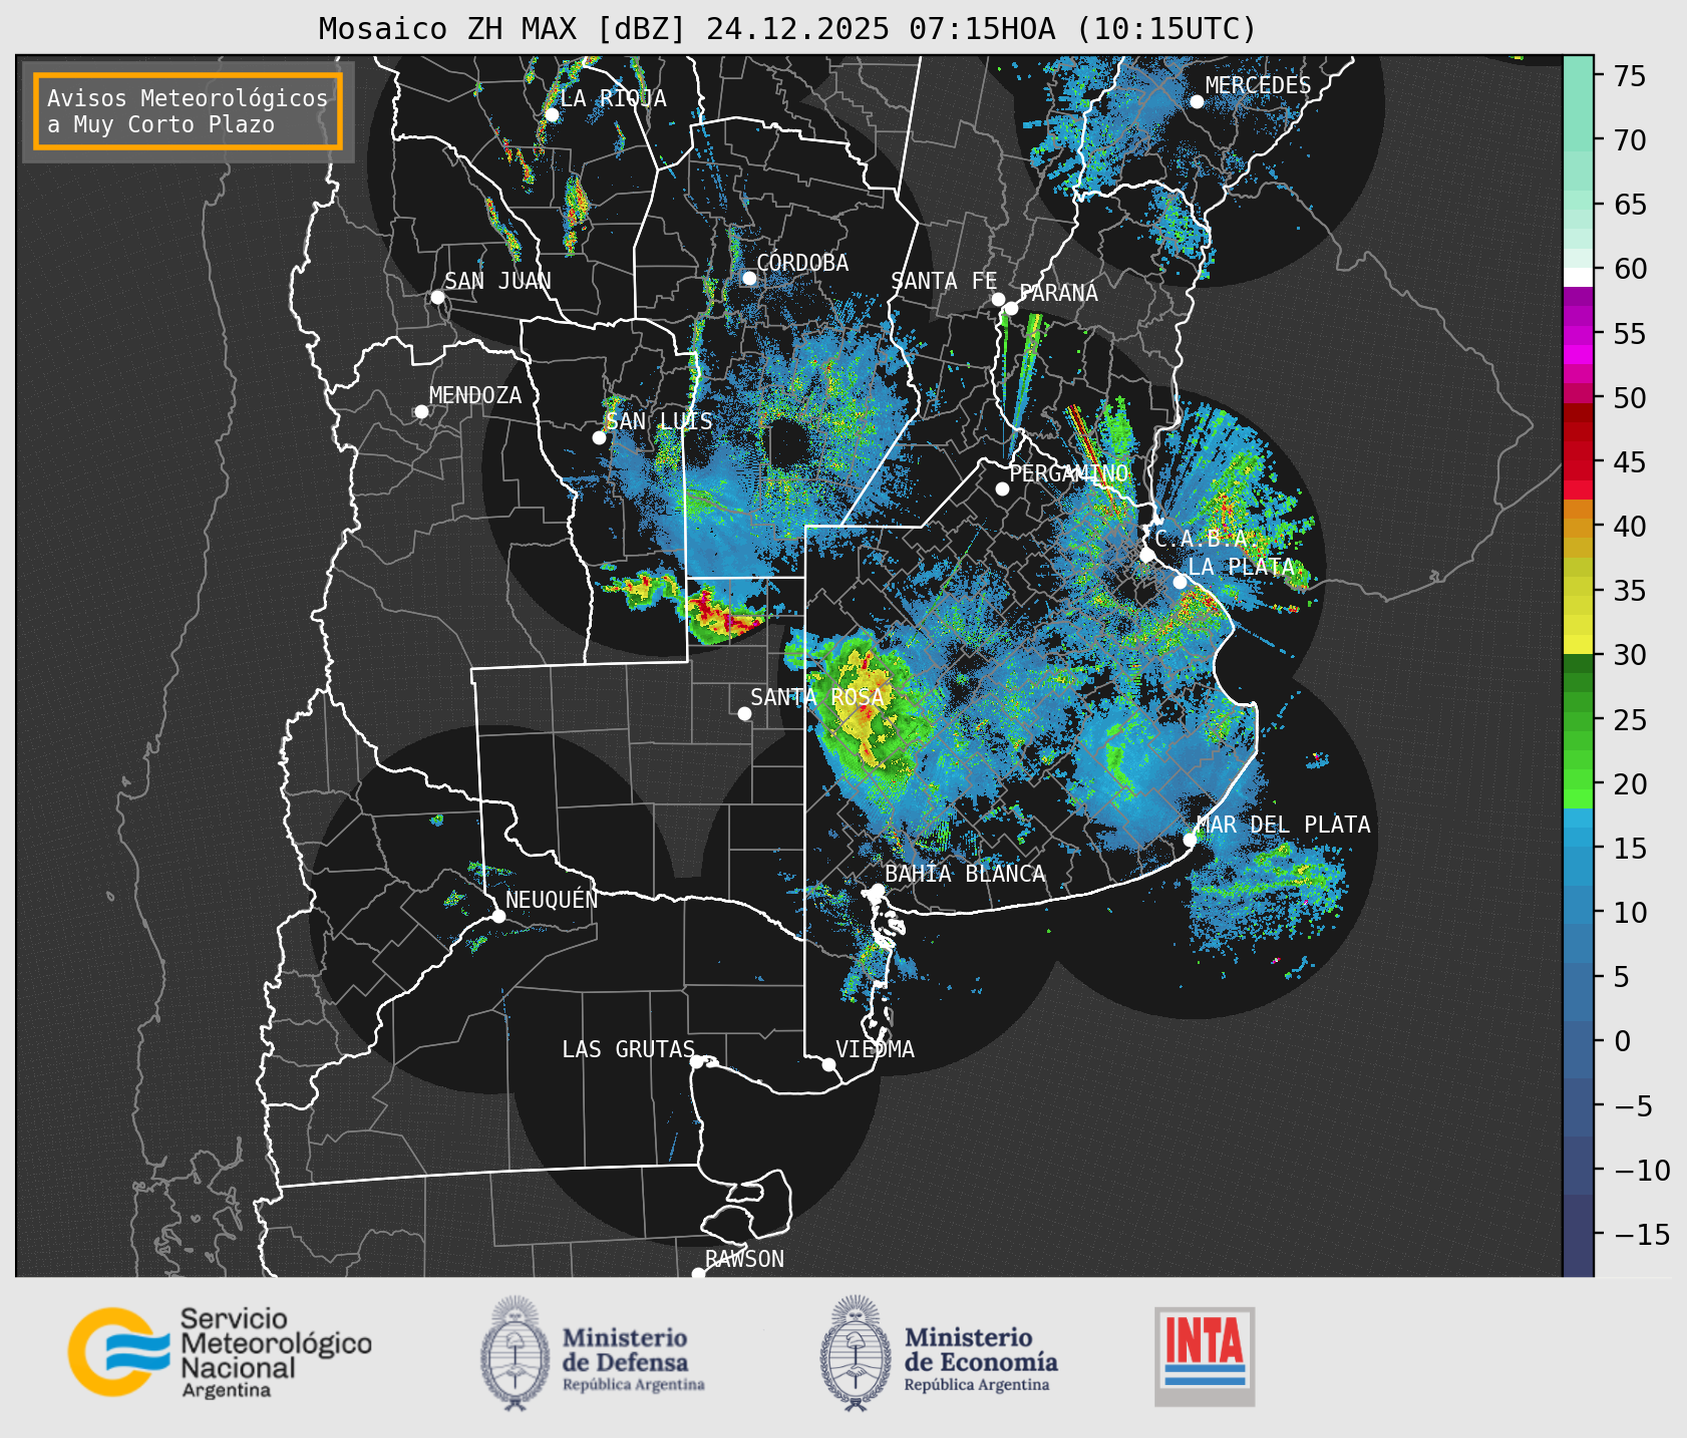Click the MAR DEL PLATA label text

1284,825
